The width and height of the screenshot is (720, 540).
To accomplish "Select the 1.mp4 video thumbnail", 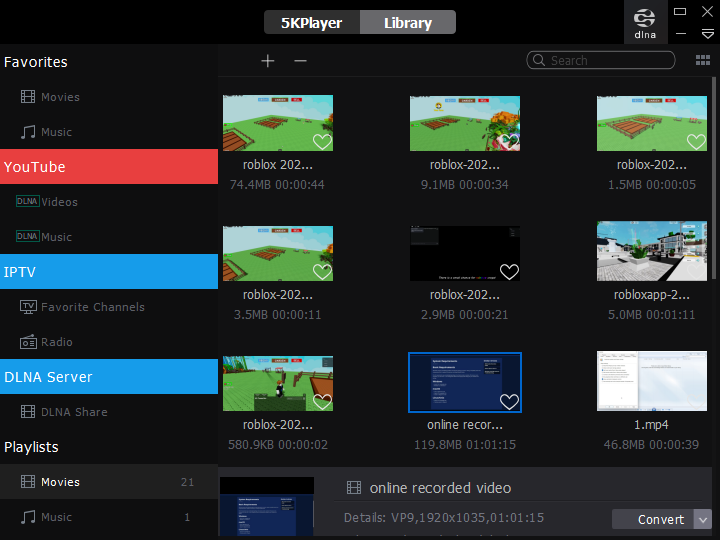I will click(651, 381).
